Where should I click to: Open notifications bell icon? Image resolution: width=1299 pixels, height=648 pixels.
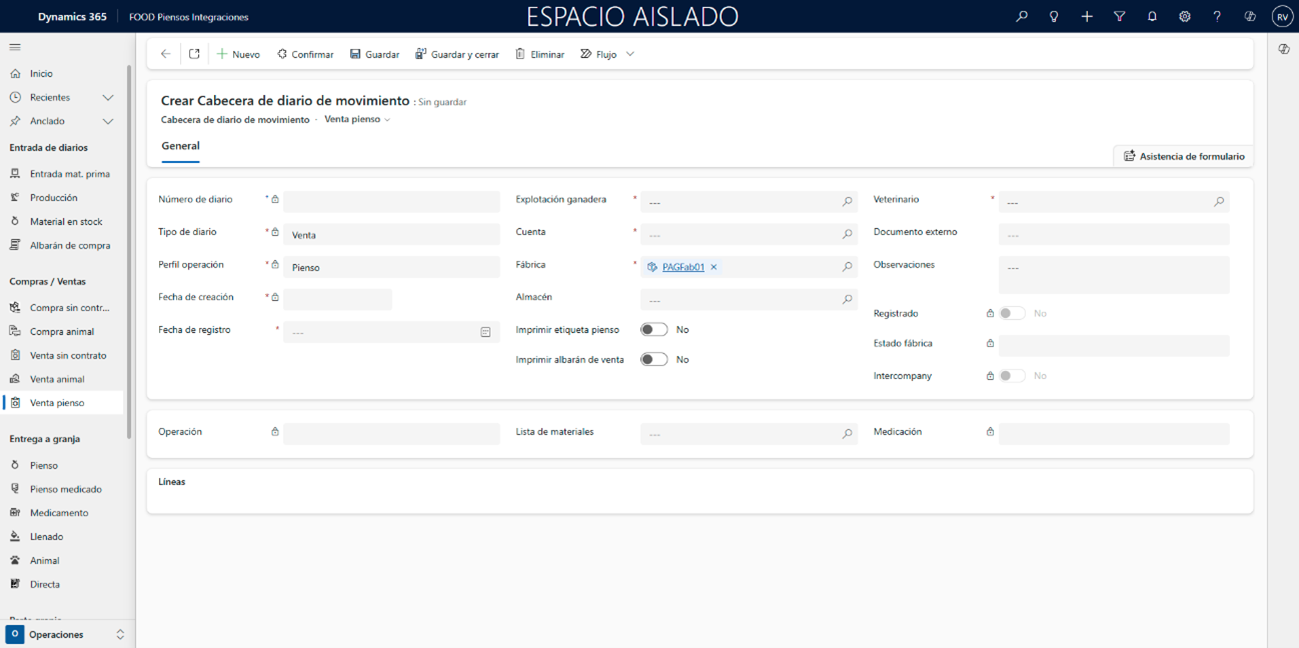[1152, 16]
